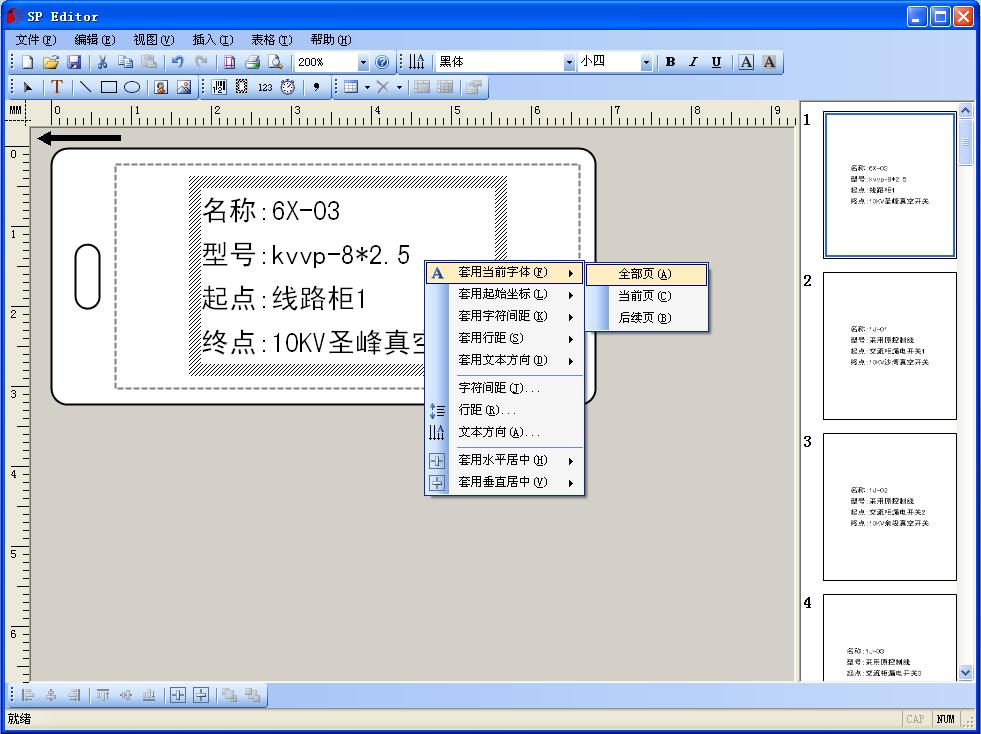Select the page 2 thumbnail
Screen dimensions: 981x734
[889, 345]
